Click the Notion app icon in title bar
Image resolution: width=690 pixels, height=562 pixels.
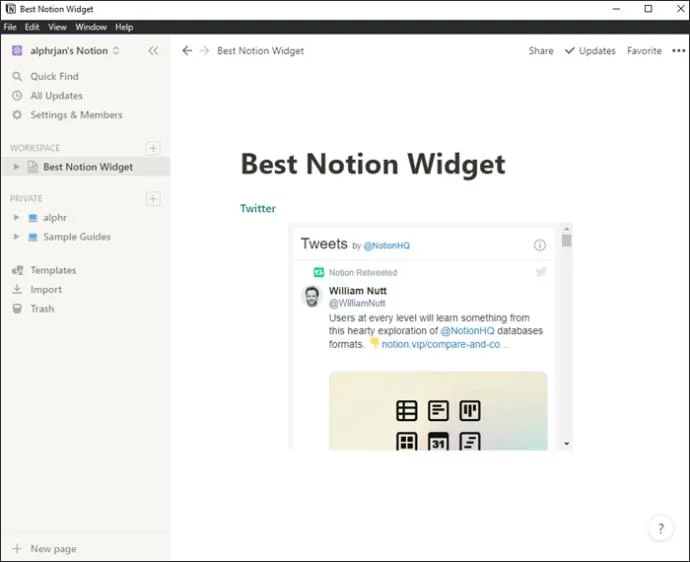click(11, 9)
